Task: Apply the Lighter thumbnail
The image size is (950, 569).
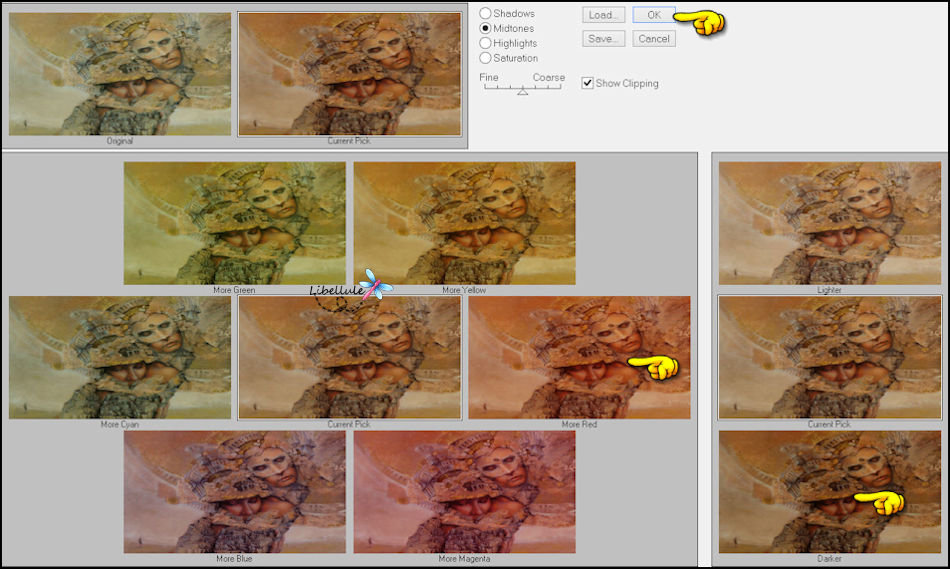Action: 829,223
